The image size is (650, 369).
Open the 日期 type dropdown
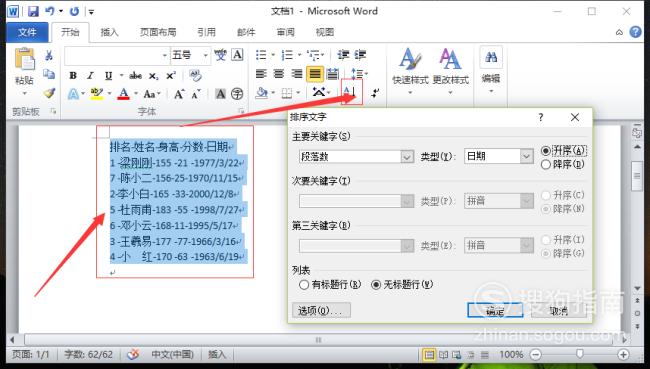pyautogui.click(x=526, y=156)
